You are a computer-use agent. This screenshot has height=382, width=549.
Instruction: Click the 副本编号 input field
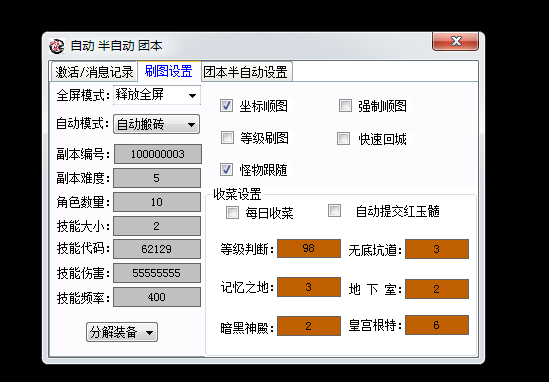[x=158, y=154]
